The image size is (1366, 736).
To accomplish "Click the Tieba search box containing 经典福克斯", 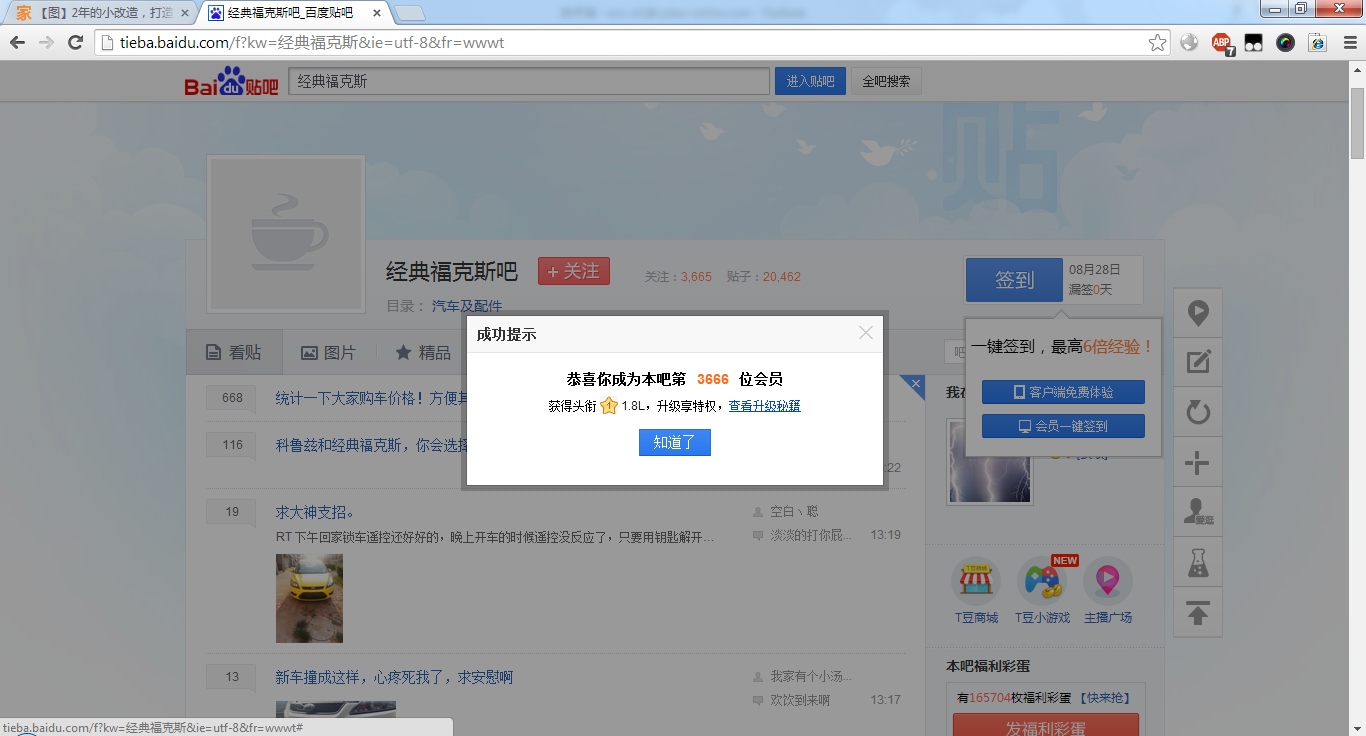I will coord(529,82).
